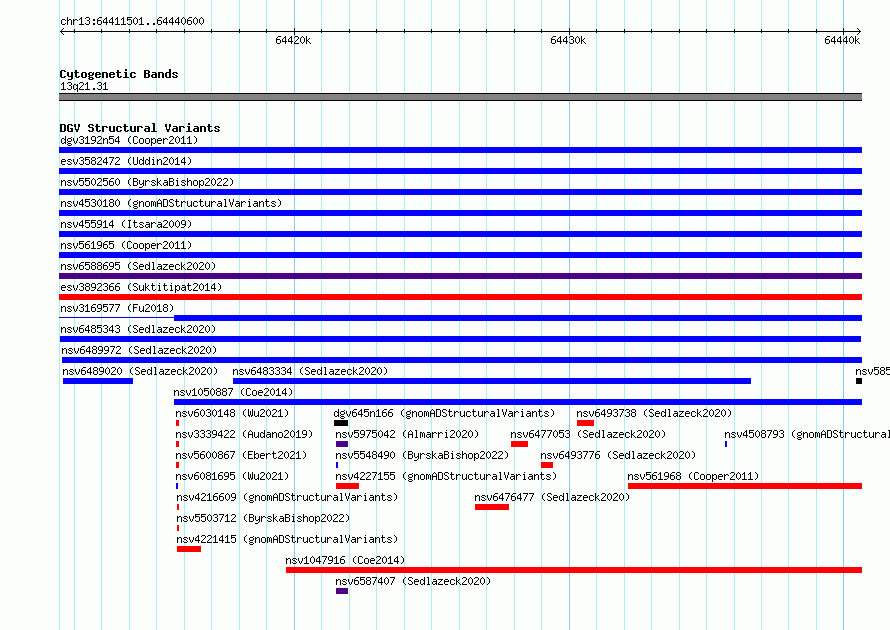
Task: Click the black mark under the cut-off nsv585 label
Action: tap(859, 381)
